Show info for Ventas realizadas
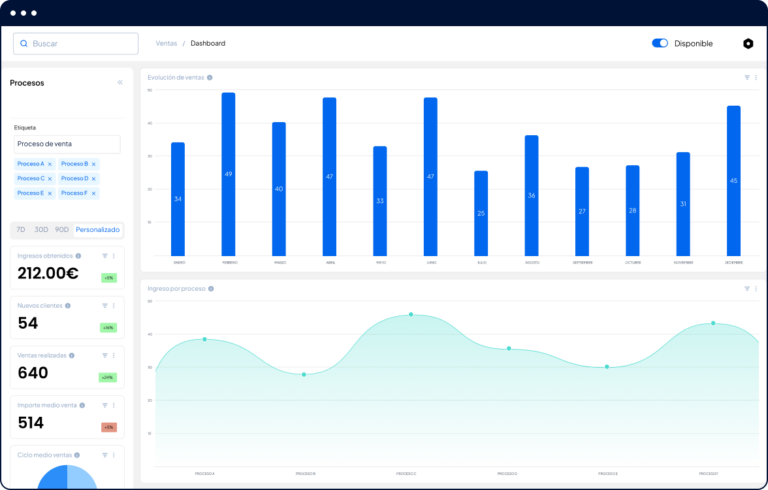Image resolution: width=768 pixels, height=490 pixels. pyautogui.click(x=72, y=356)
